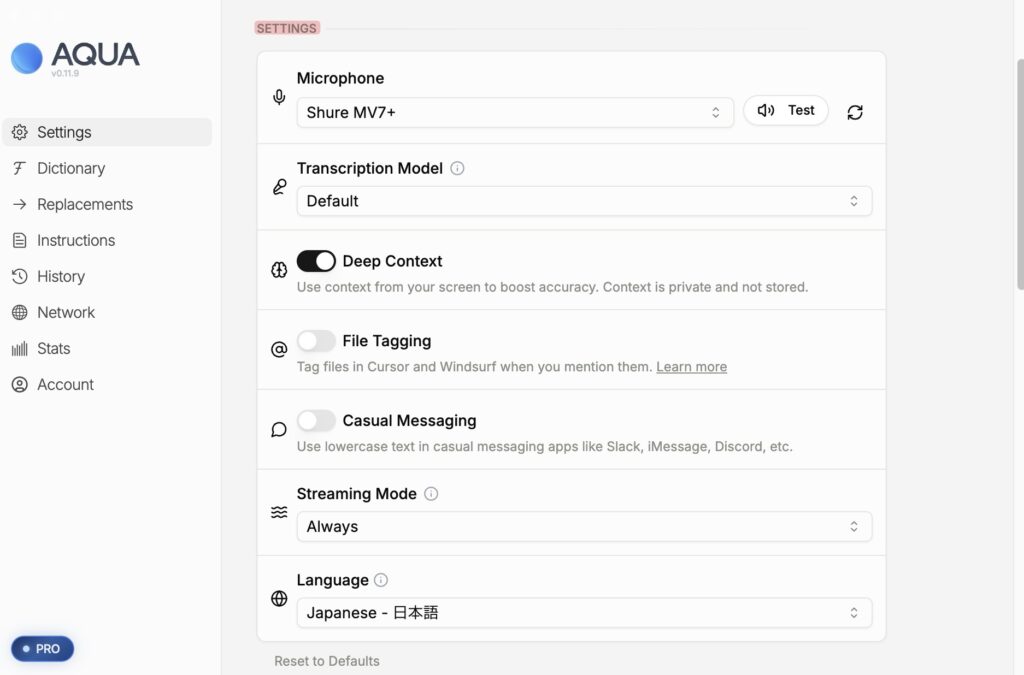
Task: Click the History clock icon in sidebar
Action: pyautogui.click(x=19, y=277)
